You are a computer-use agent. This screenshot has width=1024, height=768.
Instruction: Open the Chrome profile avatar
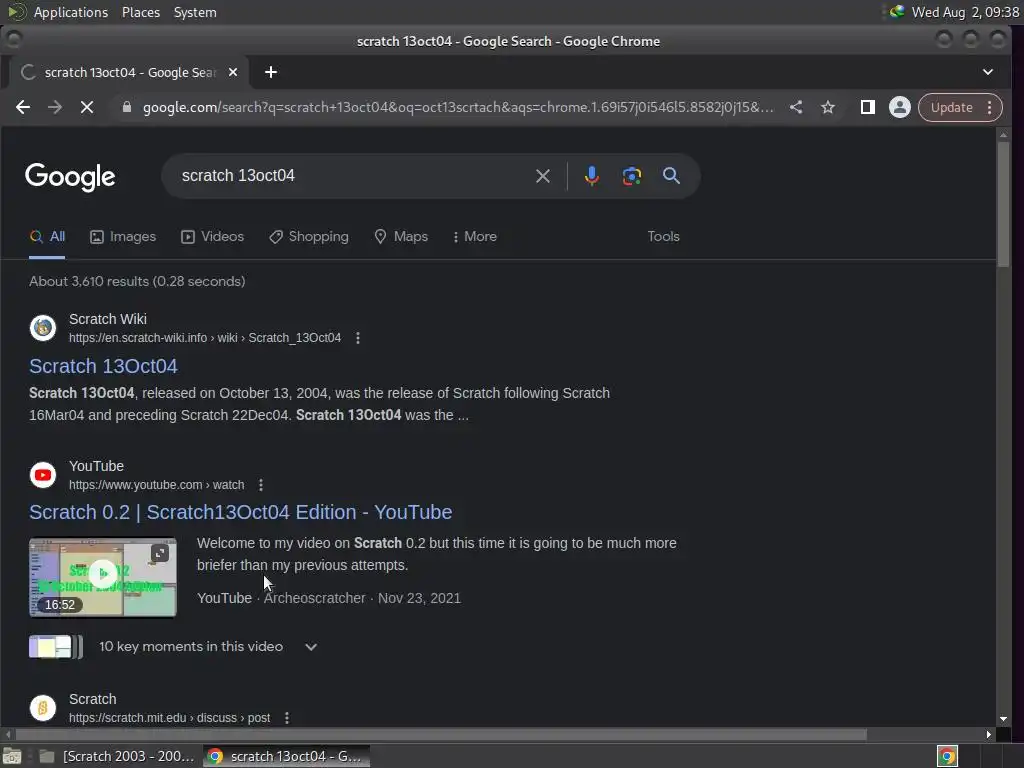point(899,107)
